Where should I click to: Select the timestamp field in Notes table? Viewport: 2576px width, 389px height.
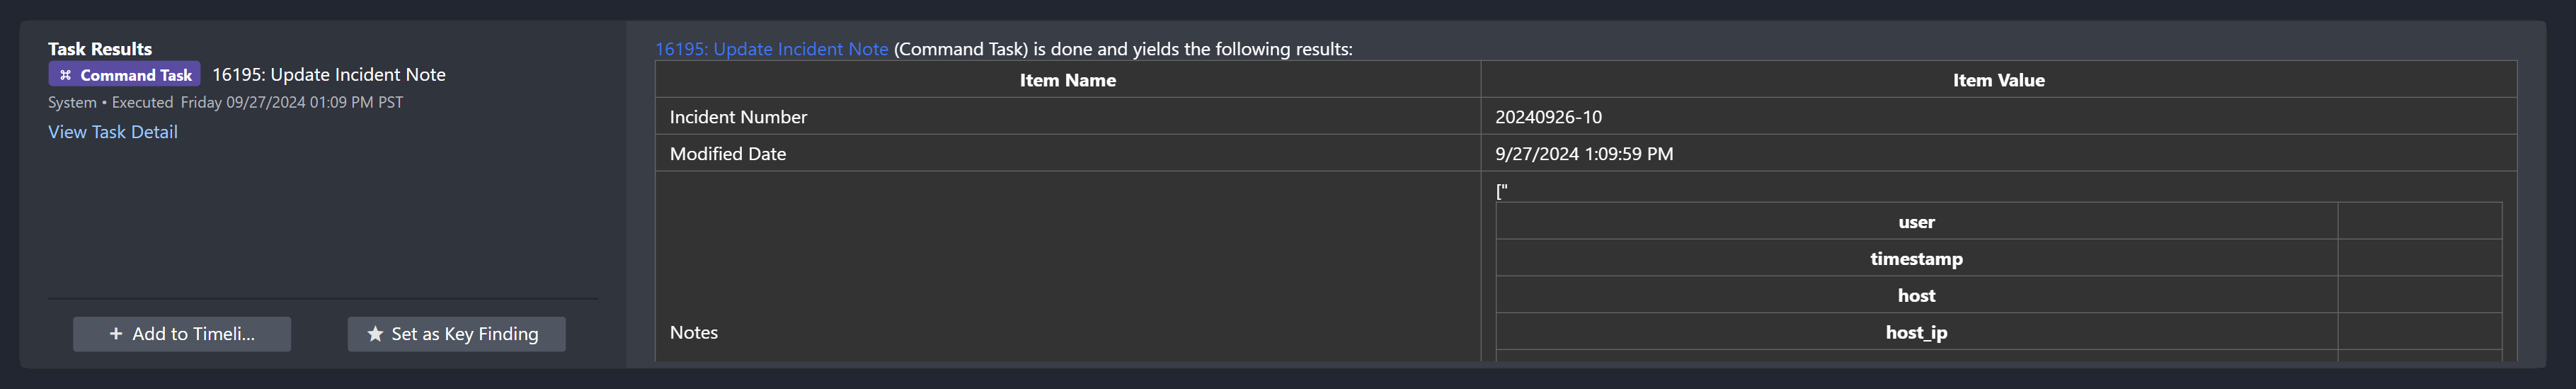pyautogui.click(x=1916, y=259)
